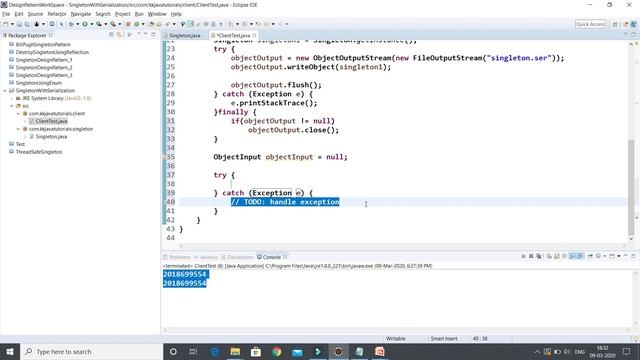Open File Explorer from the taskbar
640x360 pixels.
click(x=235, y=351)
